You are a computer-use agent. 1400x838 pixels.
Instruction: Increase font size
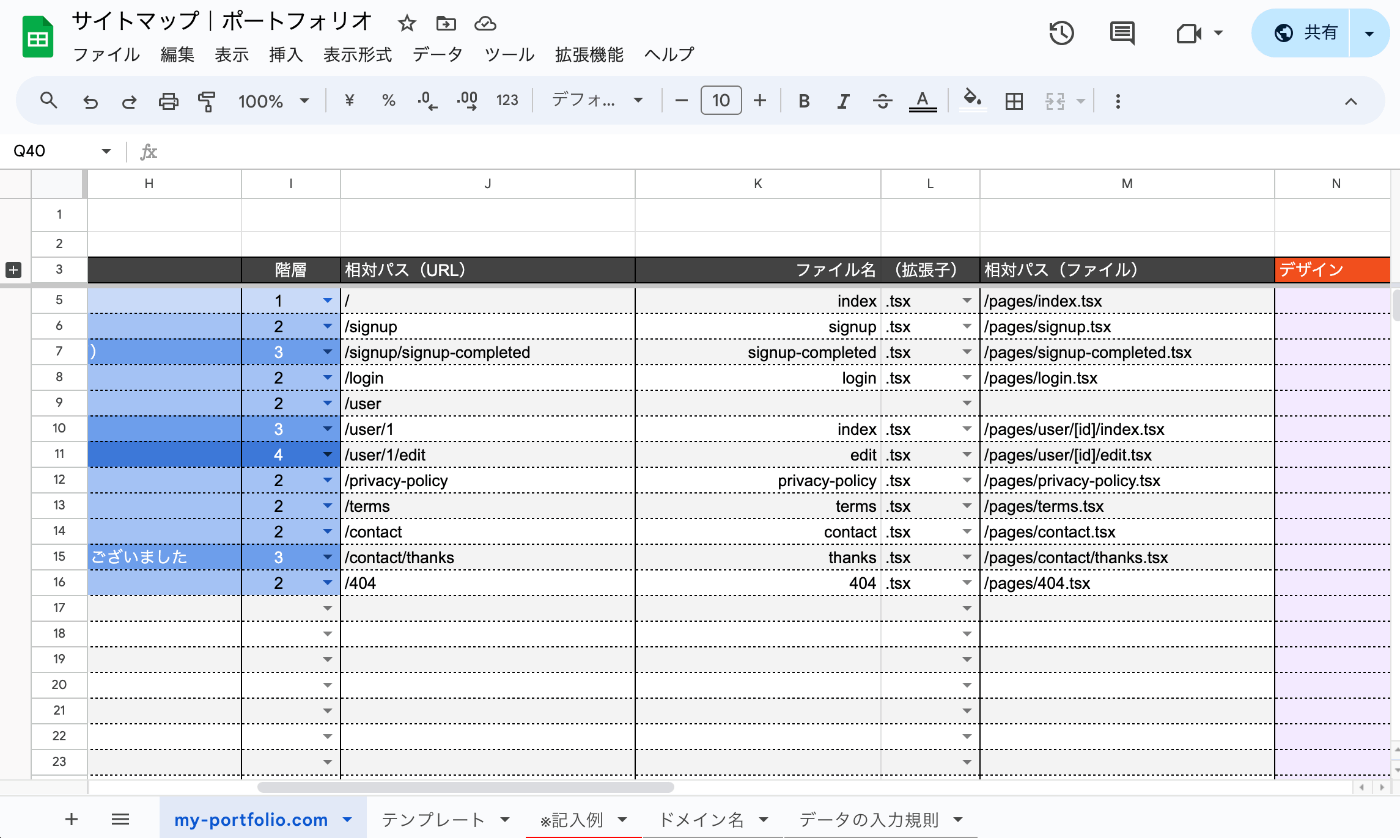coord(760,100)
